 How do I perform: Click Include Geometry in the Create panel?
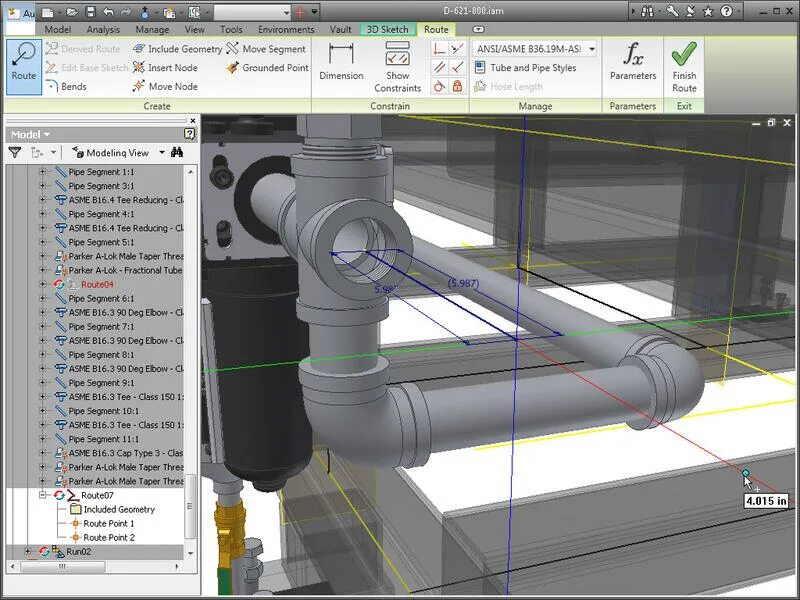177,49
